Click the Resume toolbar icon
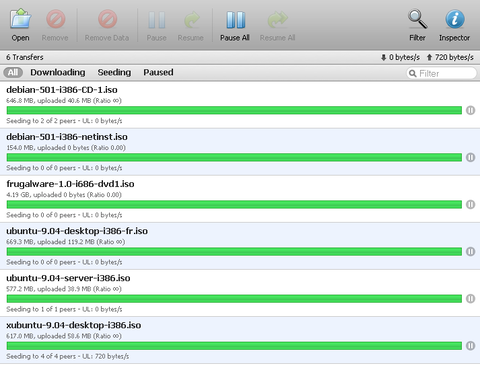The width and height of the screenshot is (480, 376). [190, 25]
